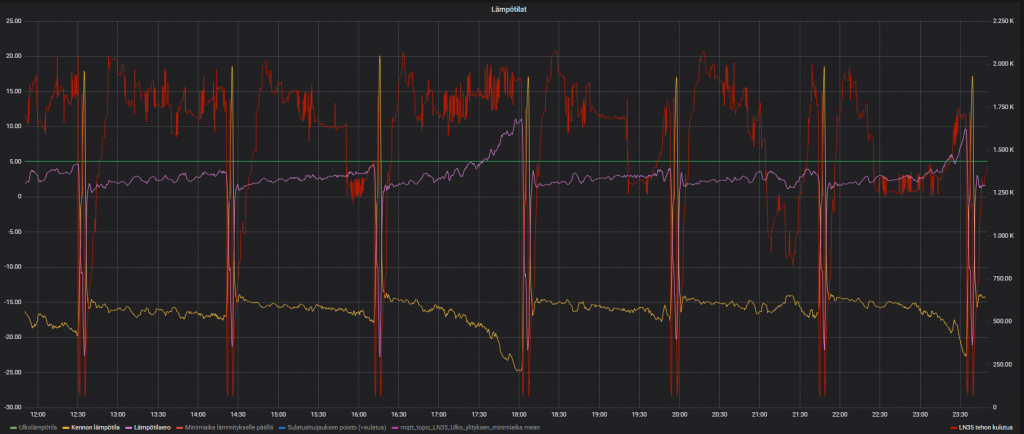Click the blue Sulatushuijauksen poisto legend color icon
Viewport: 1024px width, 434px height.
click(x=281, y=428)
